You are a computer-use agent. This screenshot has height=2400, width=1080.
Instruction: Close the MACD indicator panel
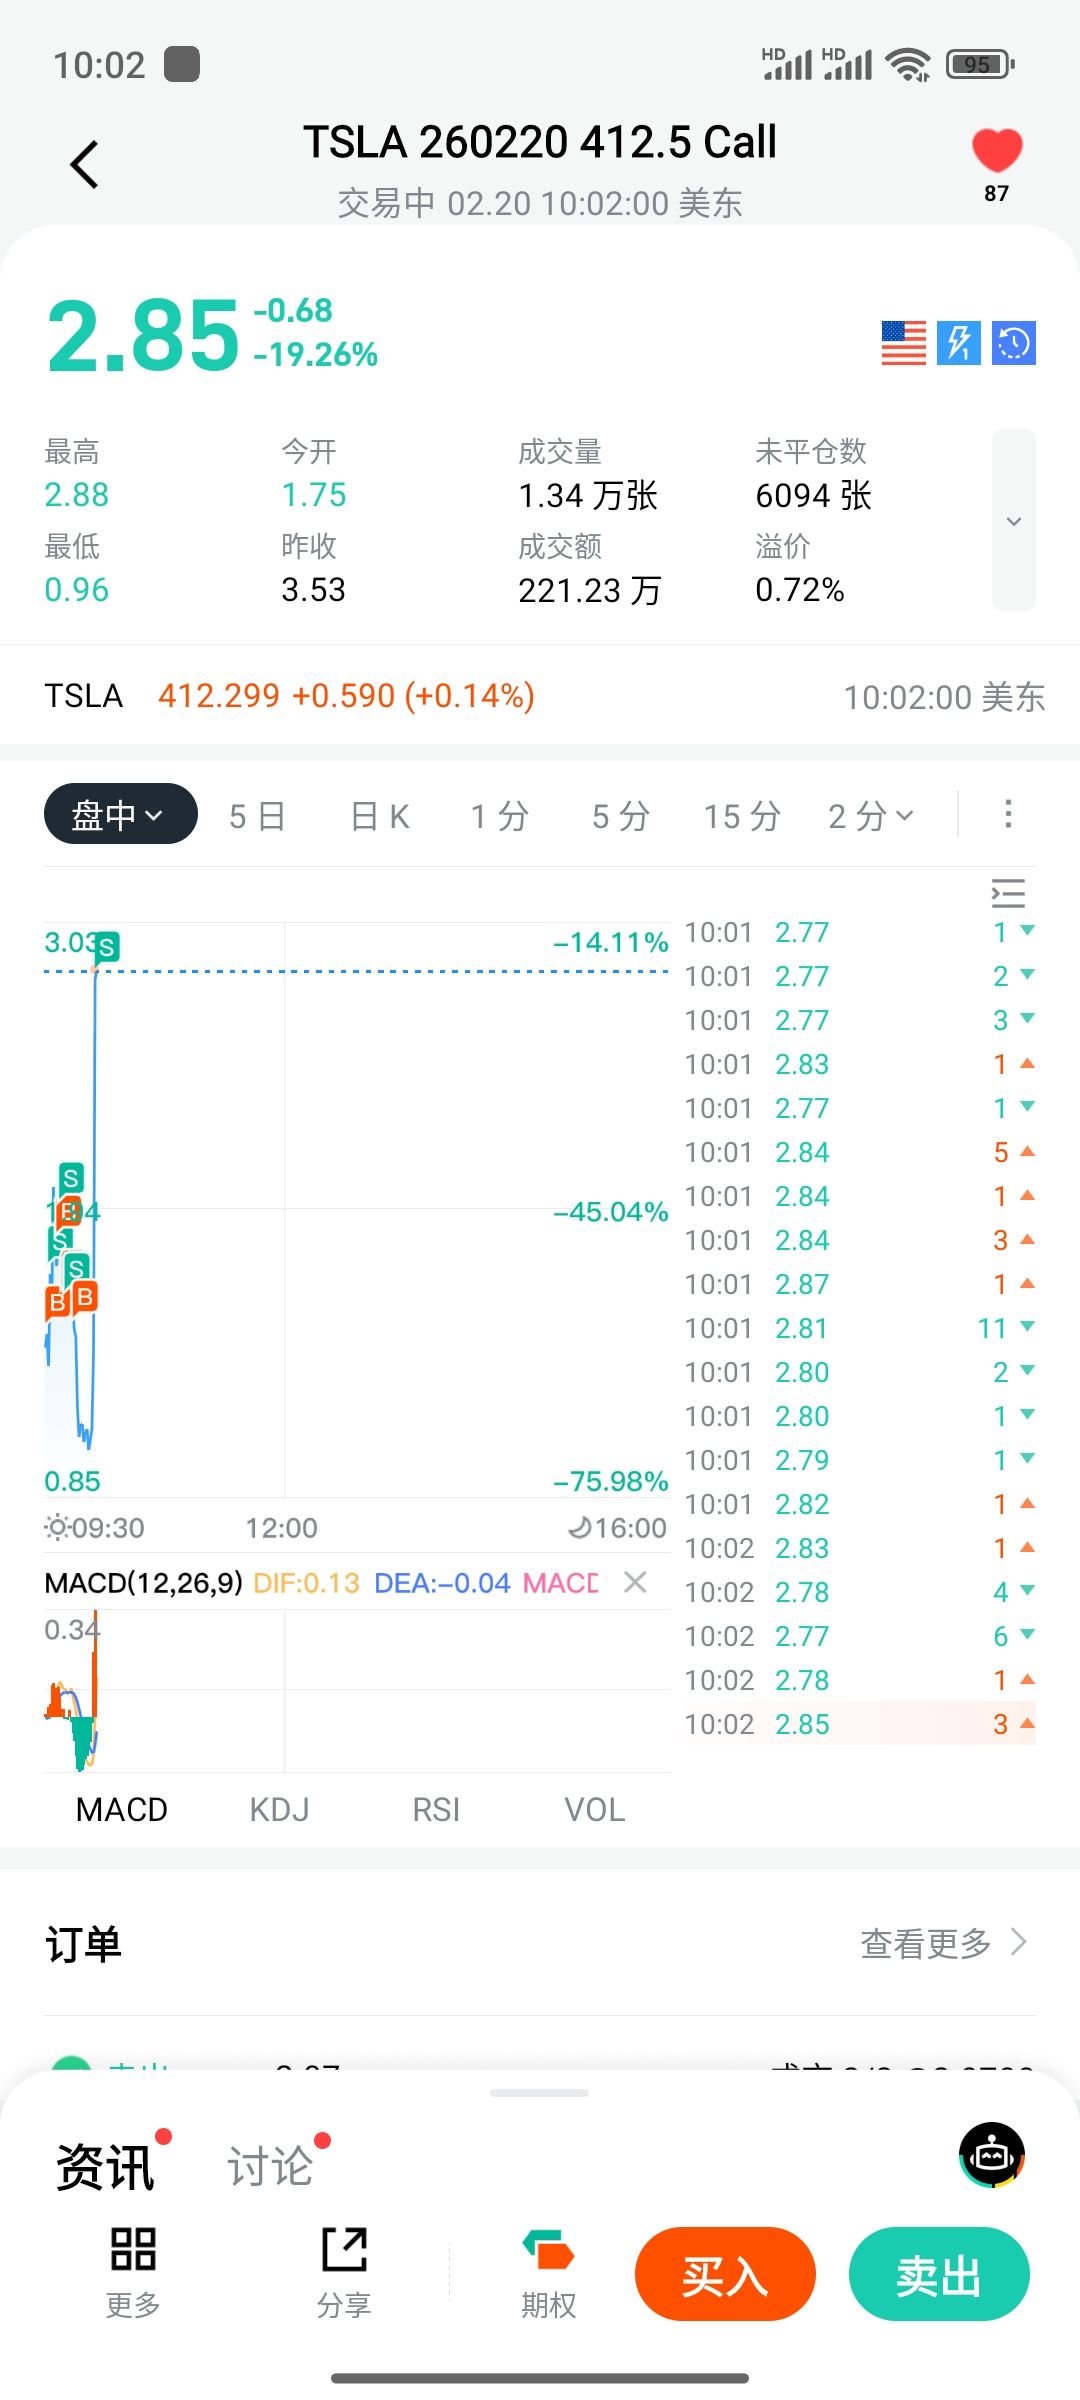click(635, 1582)
